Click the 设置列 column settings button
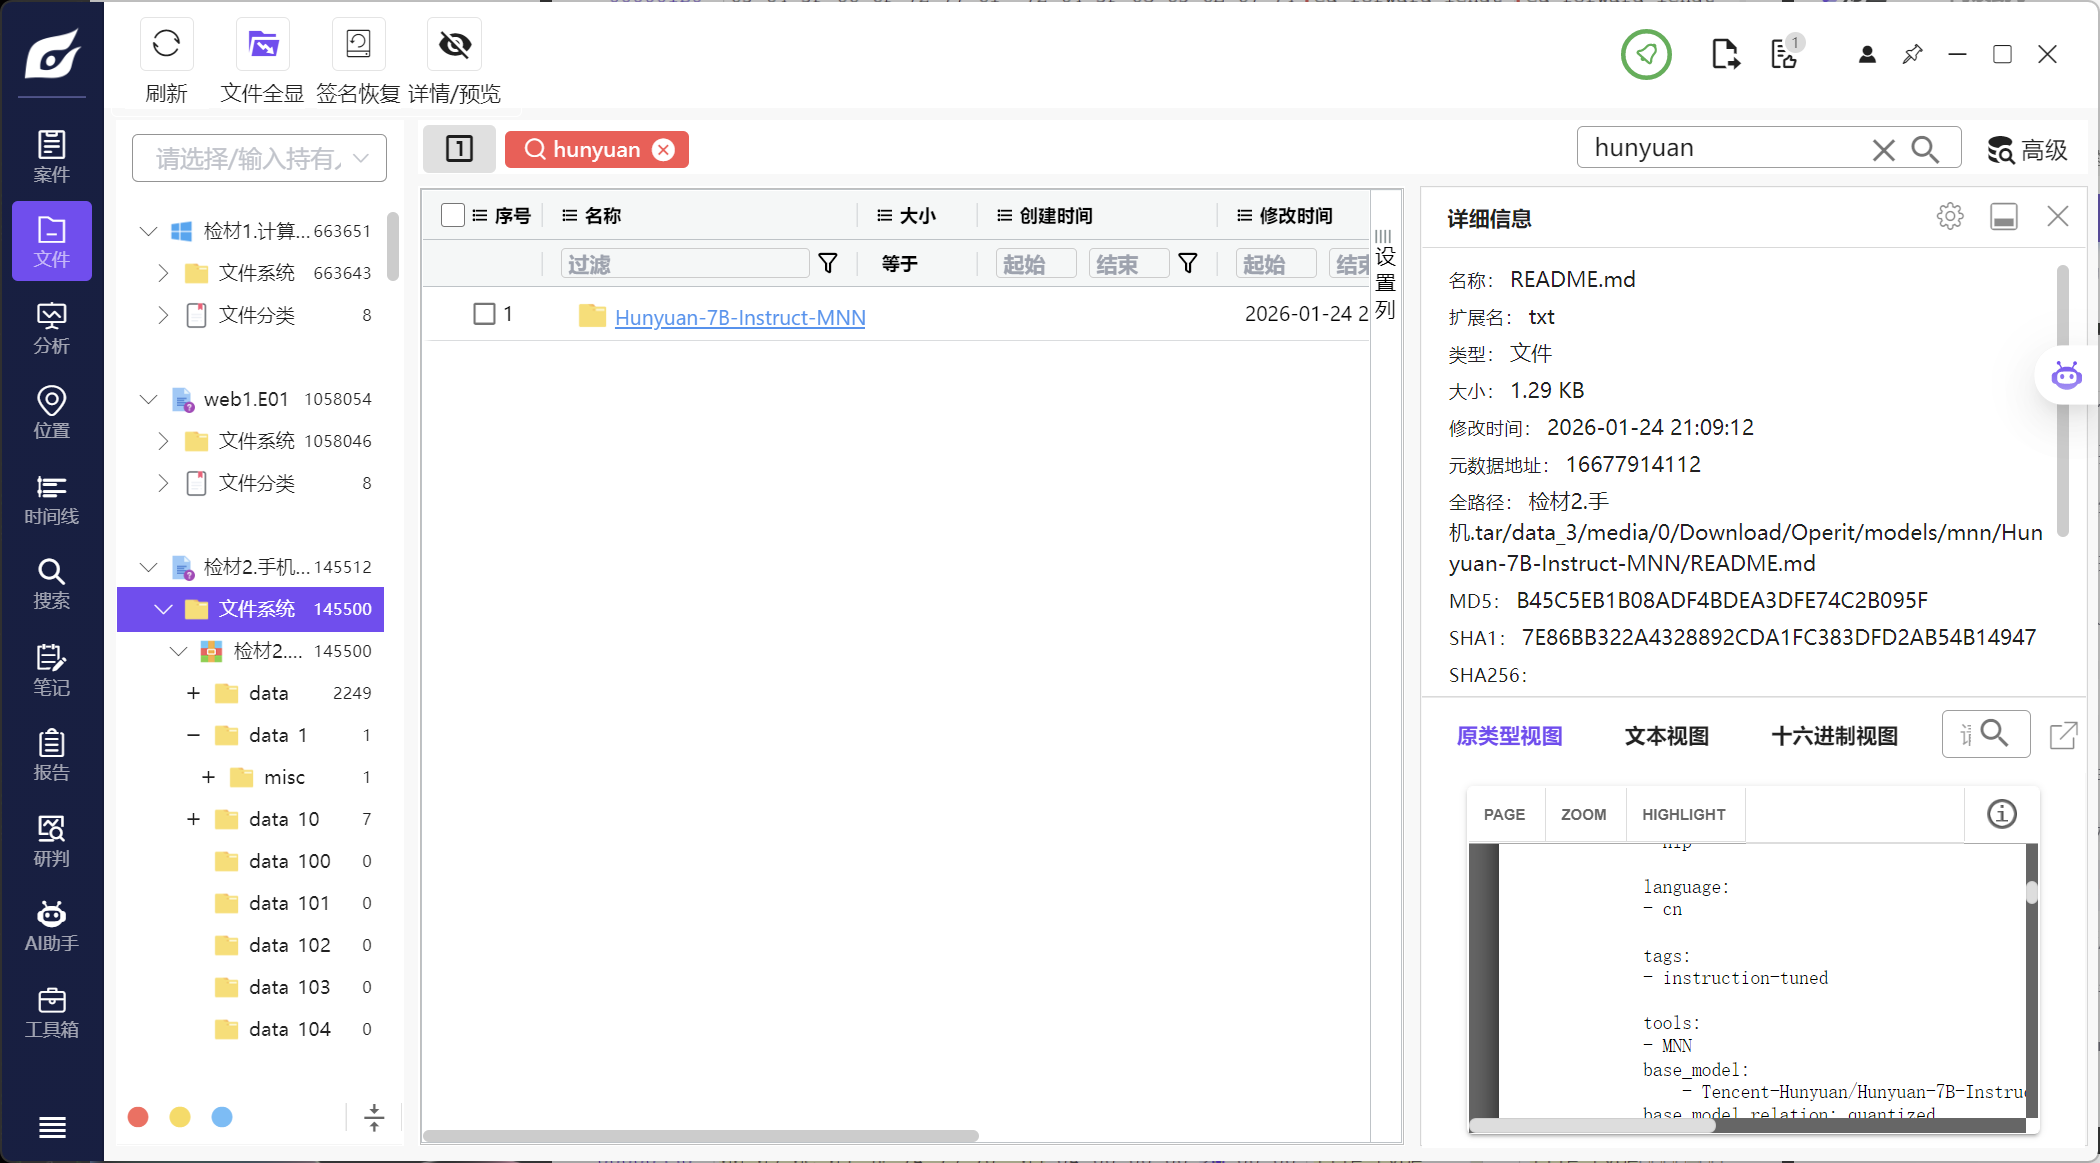This screenshot has width=2100, height=1163. point(1385,273)
